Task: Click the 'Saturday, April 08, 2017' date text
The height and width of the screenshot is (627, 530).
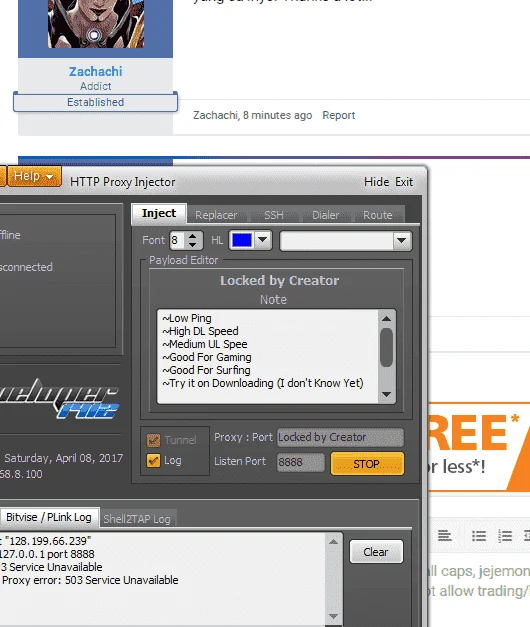Action: point(63,458)
